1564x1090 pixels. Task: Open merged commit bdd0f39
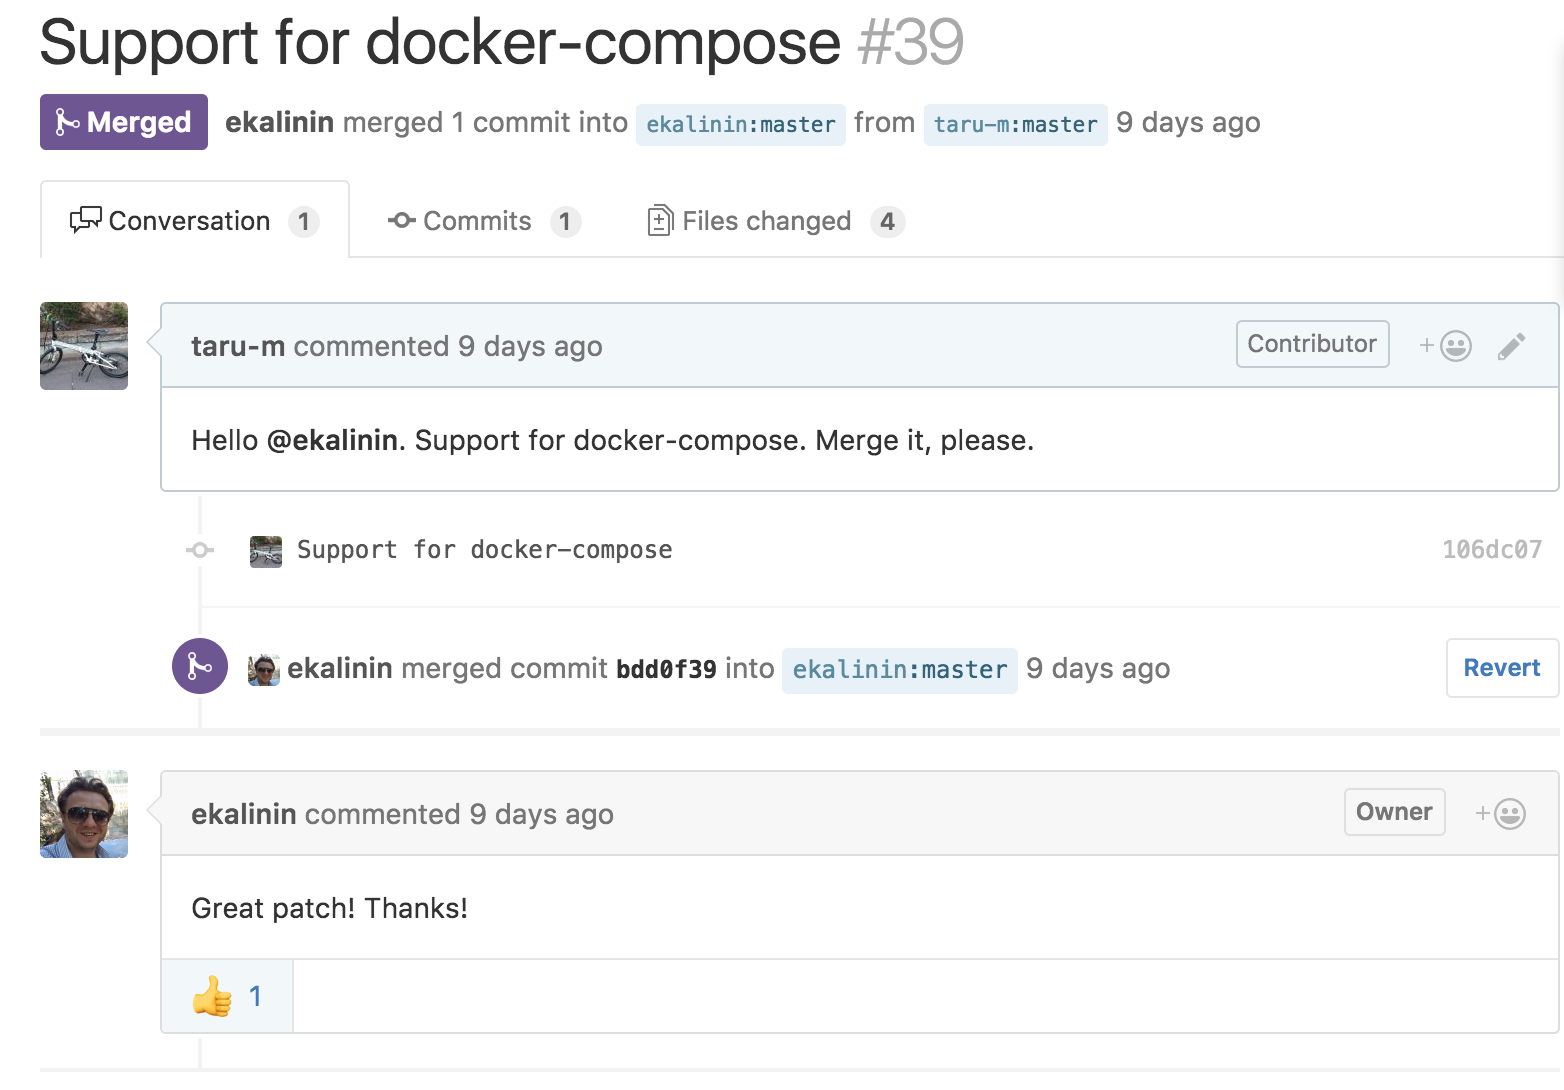pyautogui.click(x=666, y=669)
